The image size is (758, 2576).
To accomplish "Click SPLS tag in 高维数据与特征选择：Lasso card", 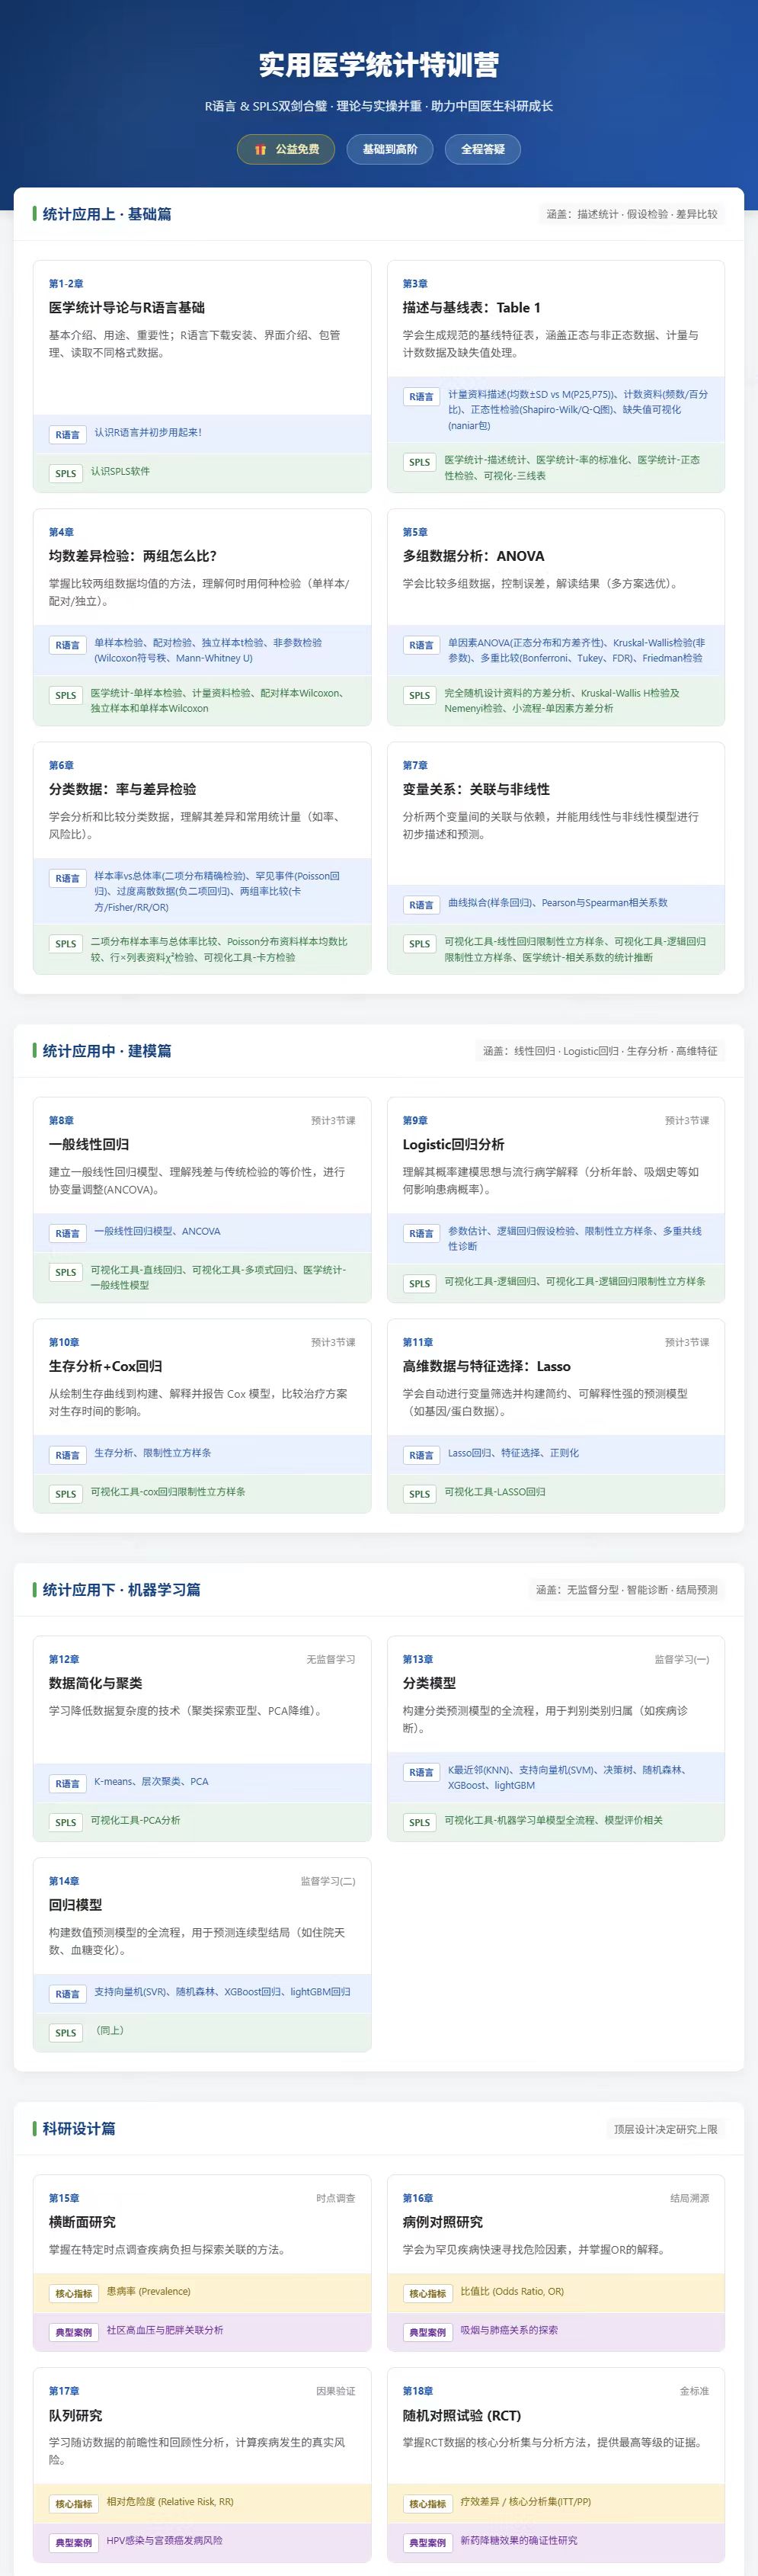I will (x=420, y=1494).
